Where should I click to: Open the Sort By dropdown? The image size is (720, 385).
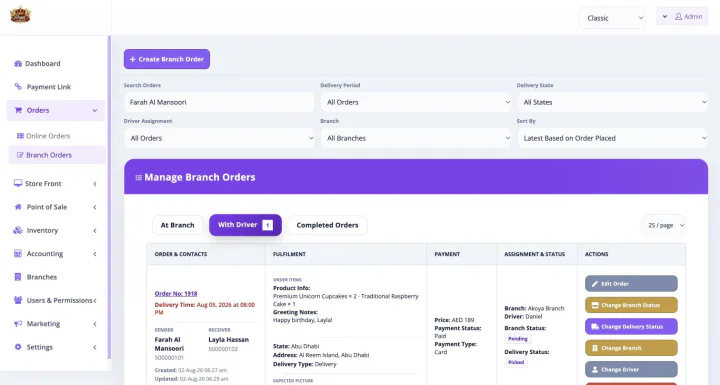click(613, 138)
